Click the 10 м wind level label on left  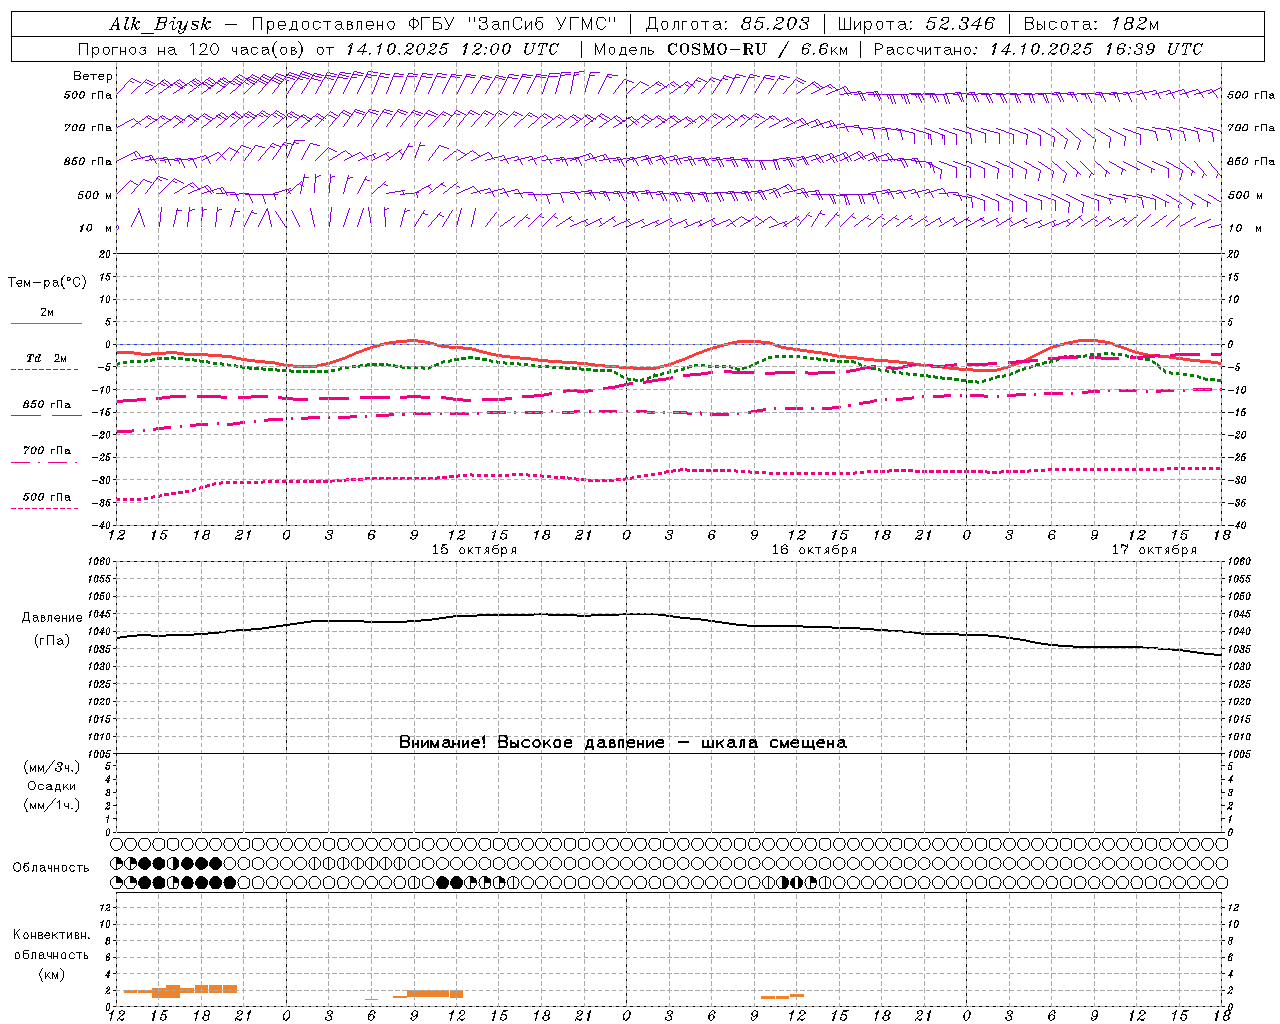click(x=94, y=228)
